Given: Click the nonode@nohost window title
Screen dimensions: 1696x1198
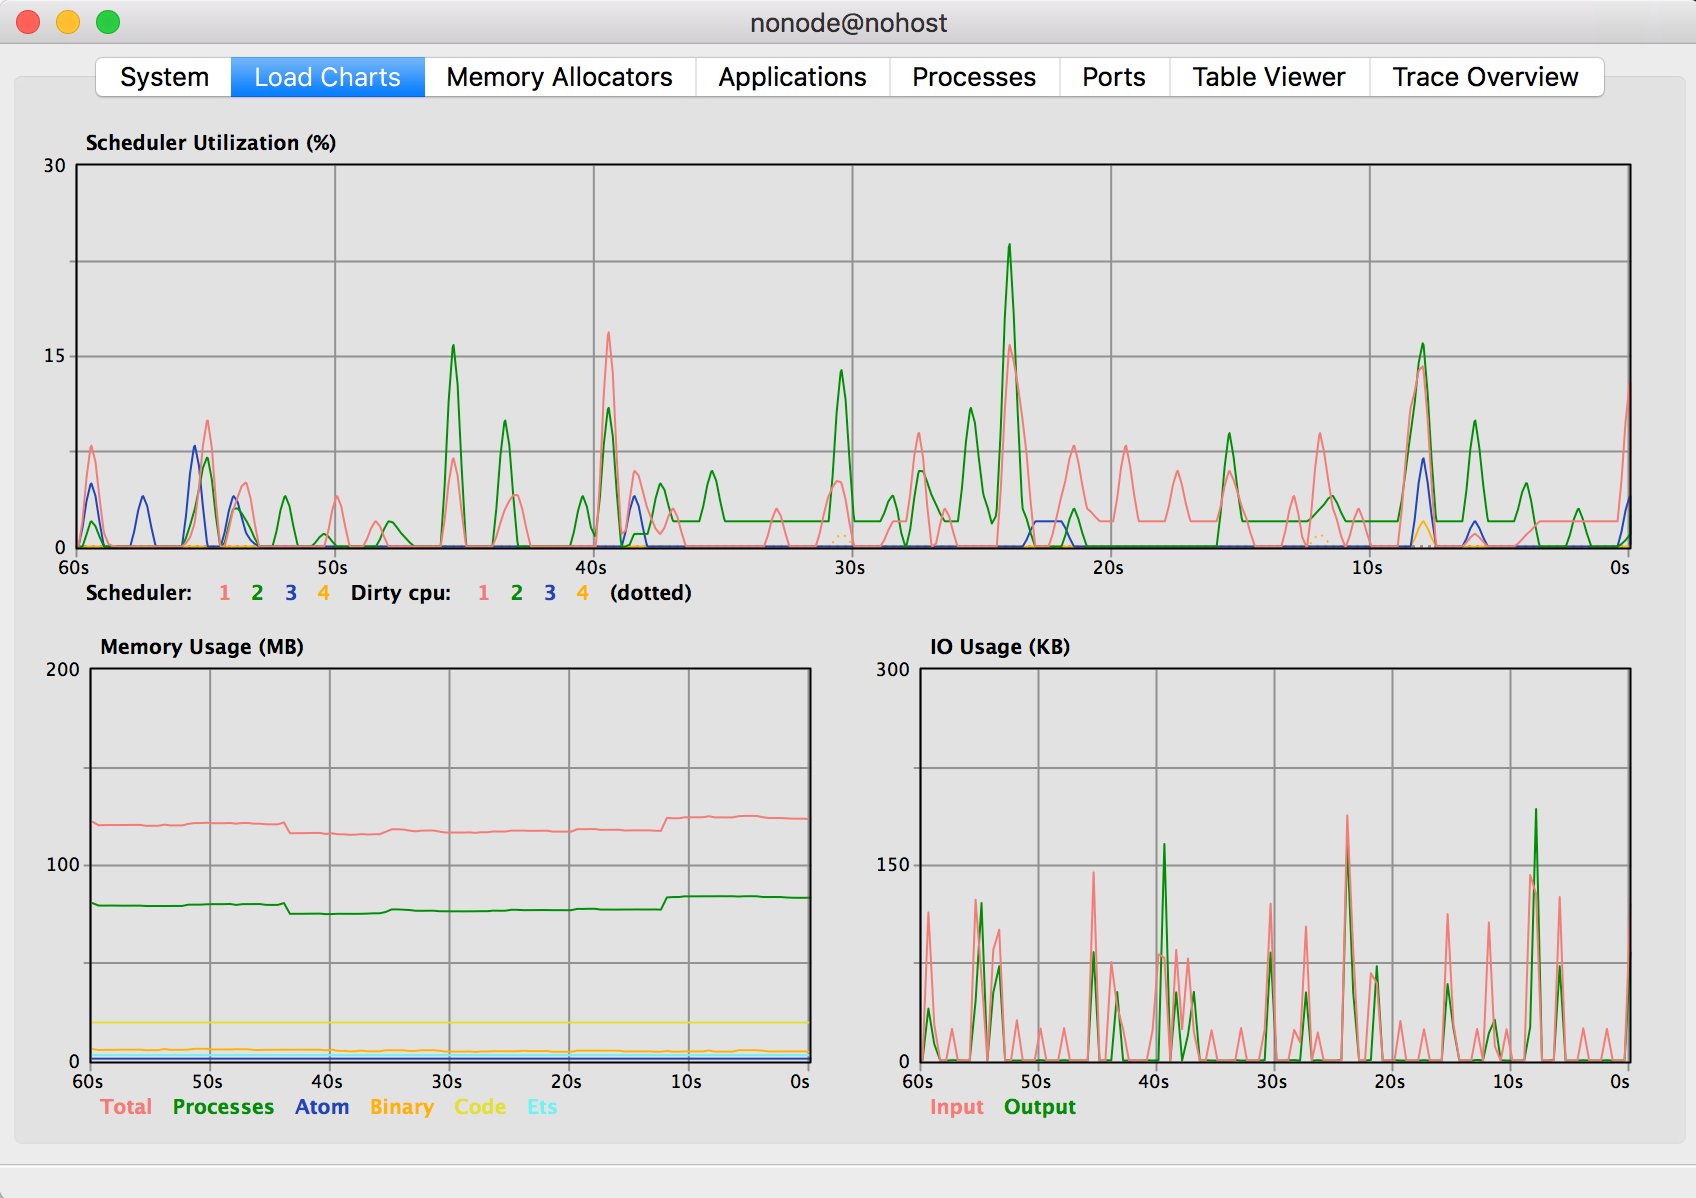Looking at the screenshot, I should [848, 23].
